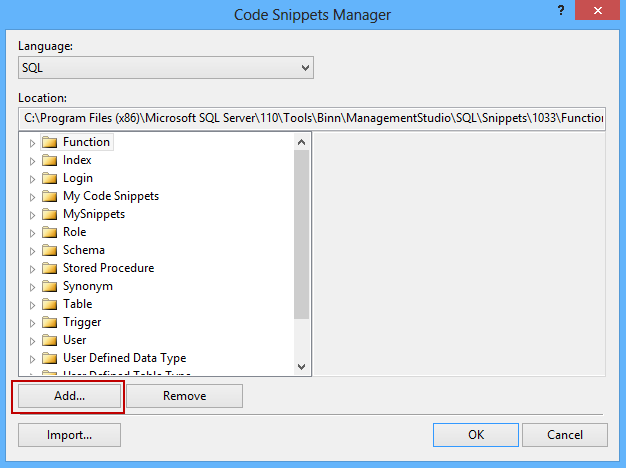Click the Trigger folder icon
The width and height of the screenshot is (626, 468).
pyautogui.click(x=49, y=322)
